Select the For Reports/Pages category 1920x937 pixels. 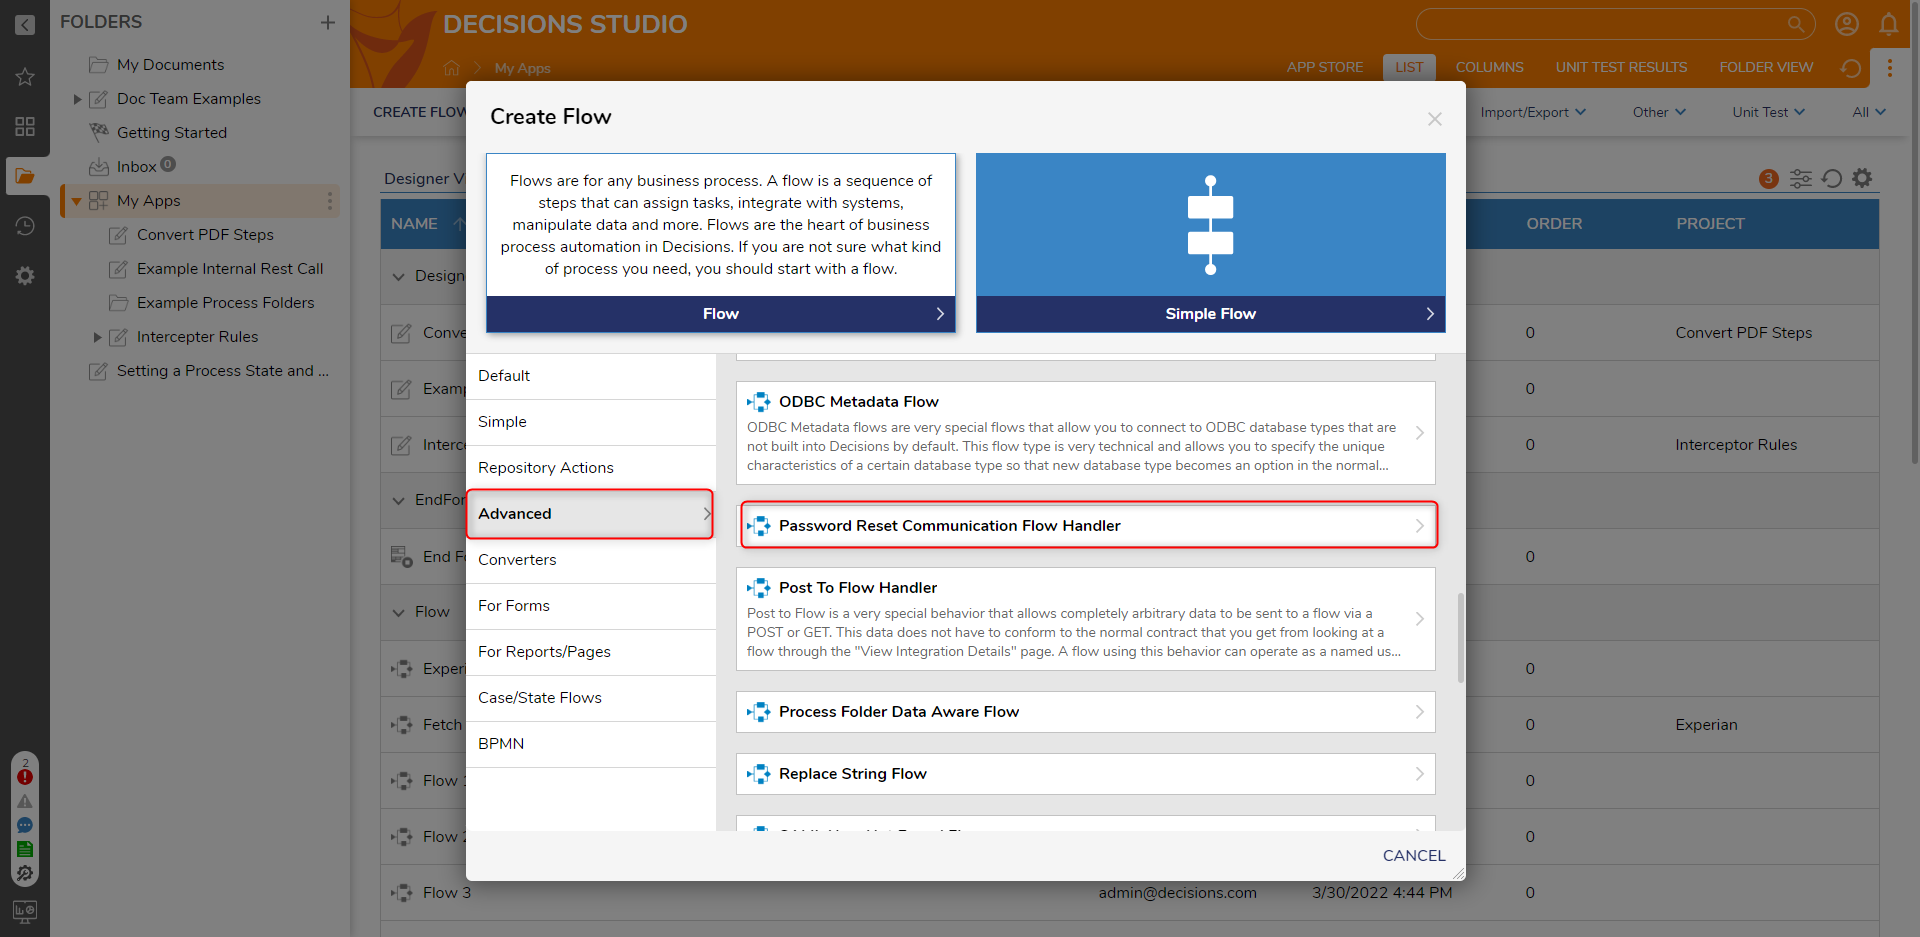click(590, 652)
